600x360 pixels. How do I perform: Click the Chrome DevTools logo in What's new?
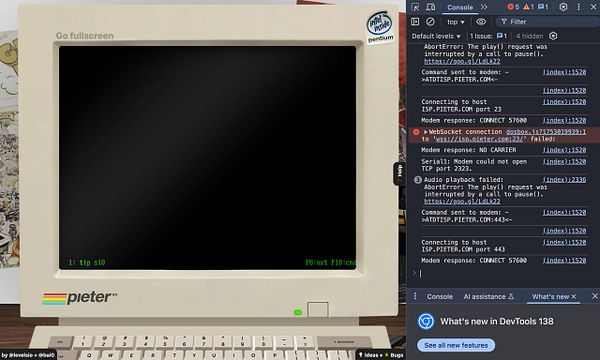pos(426,321)
